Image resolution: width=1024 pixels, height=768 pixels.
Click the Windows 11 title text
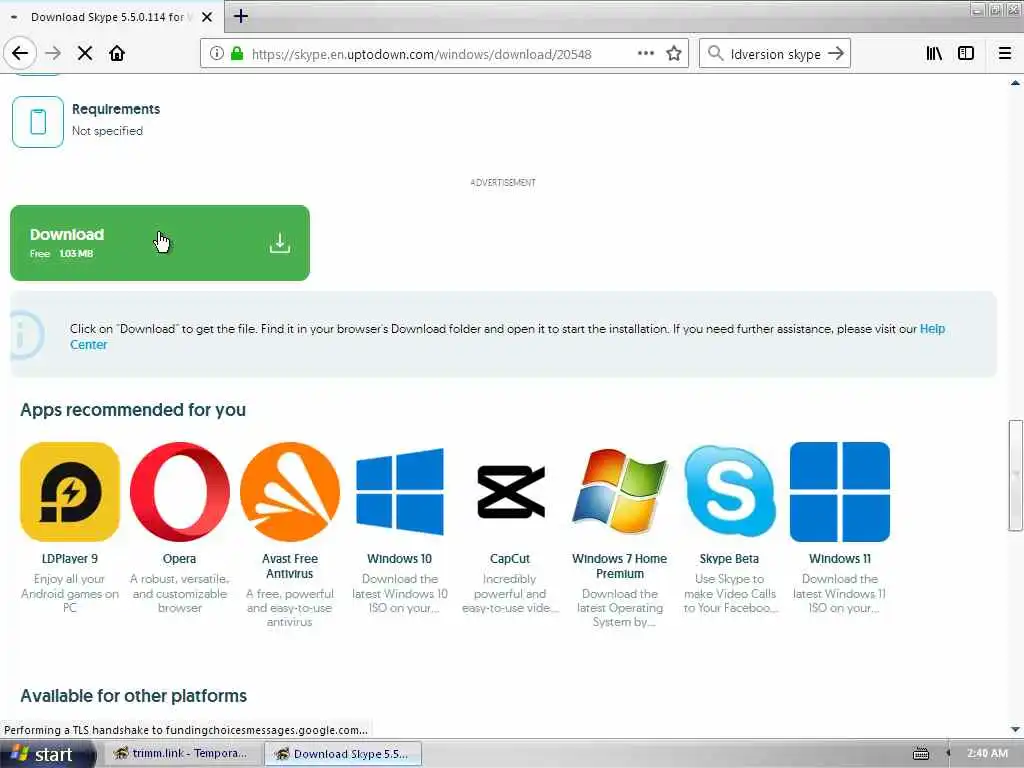840,559
